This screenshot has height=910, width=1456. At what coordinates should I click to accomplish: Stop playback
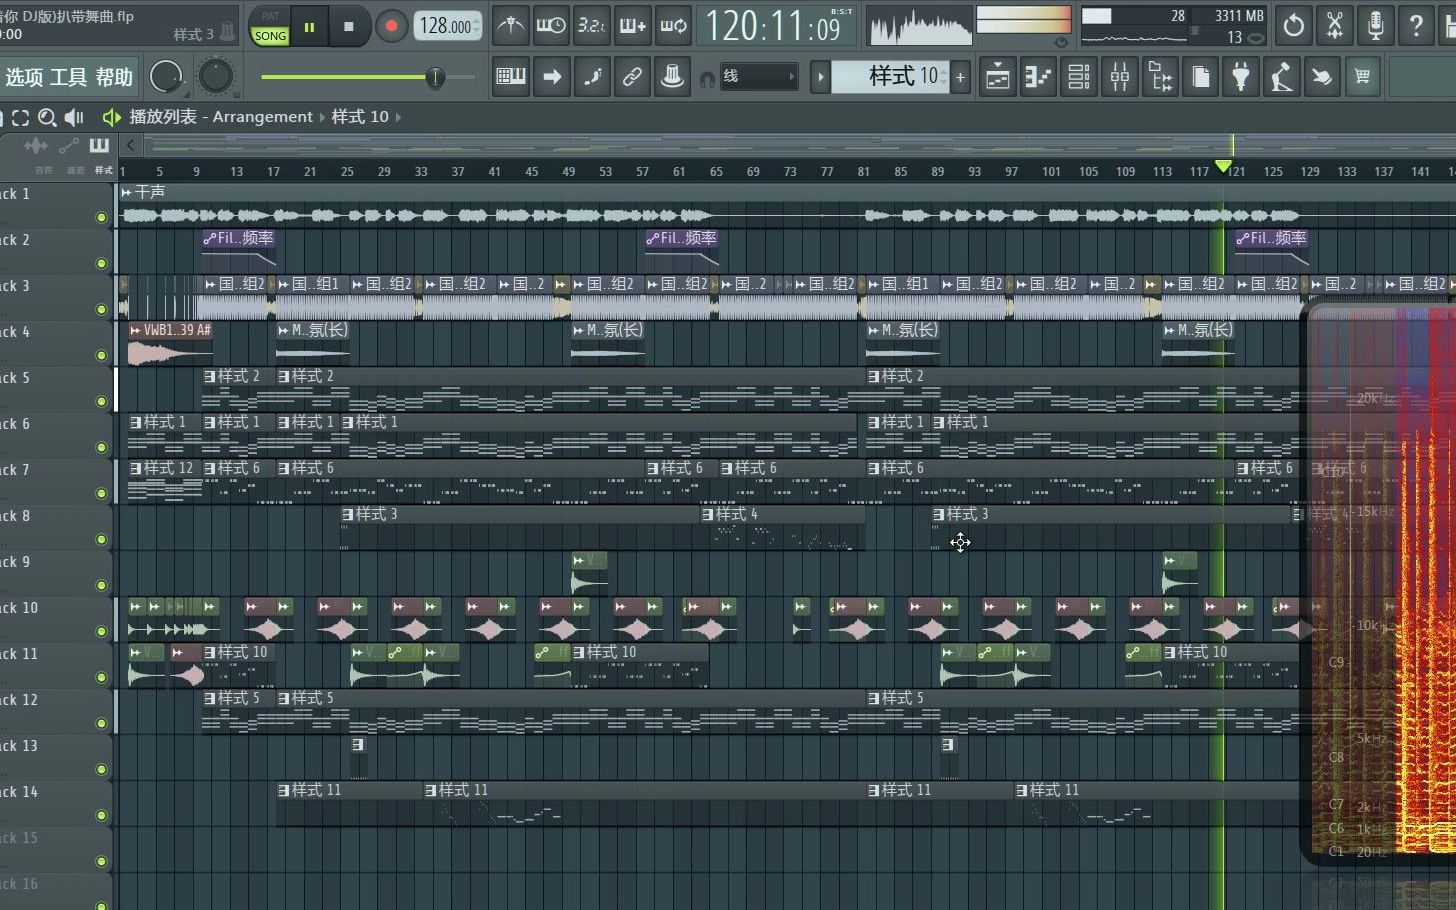348,27
